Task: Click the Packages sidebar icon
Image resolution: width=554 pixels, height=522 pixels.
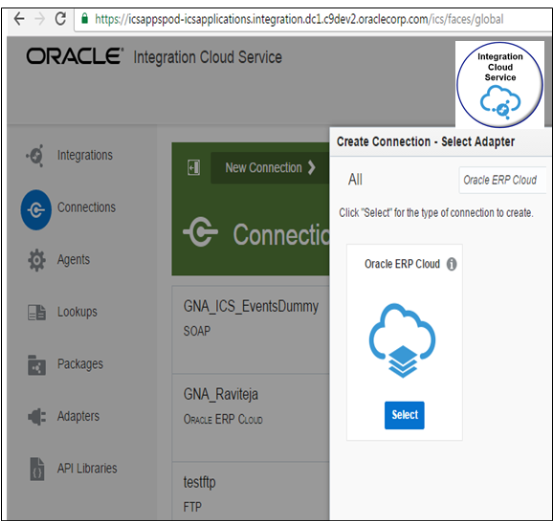Action: tap(37, 365)
